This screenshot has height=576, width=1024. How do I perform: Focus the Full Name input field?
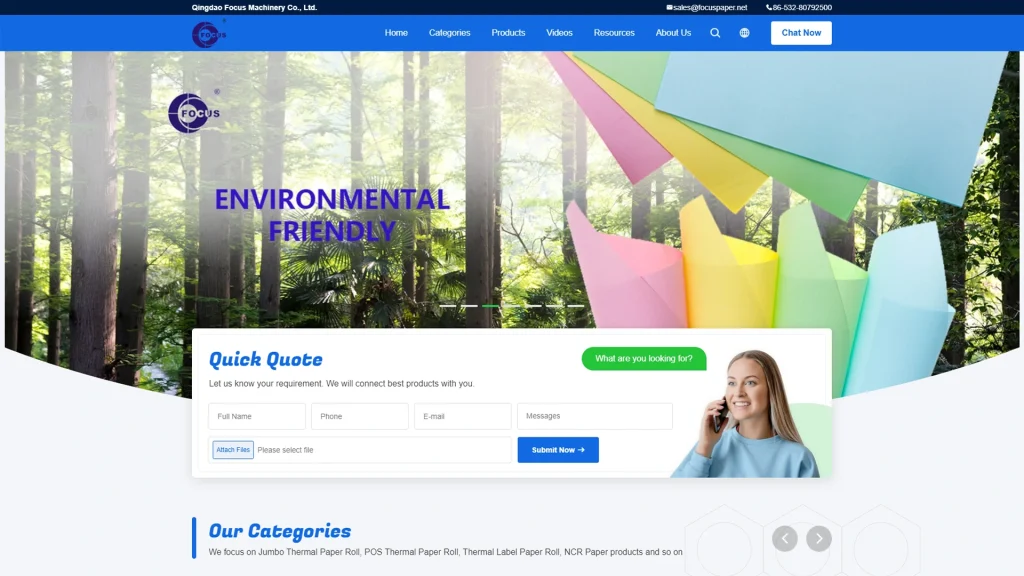coord(257,416)
